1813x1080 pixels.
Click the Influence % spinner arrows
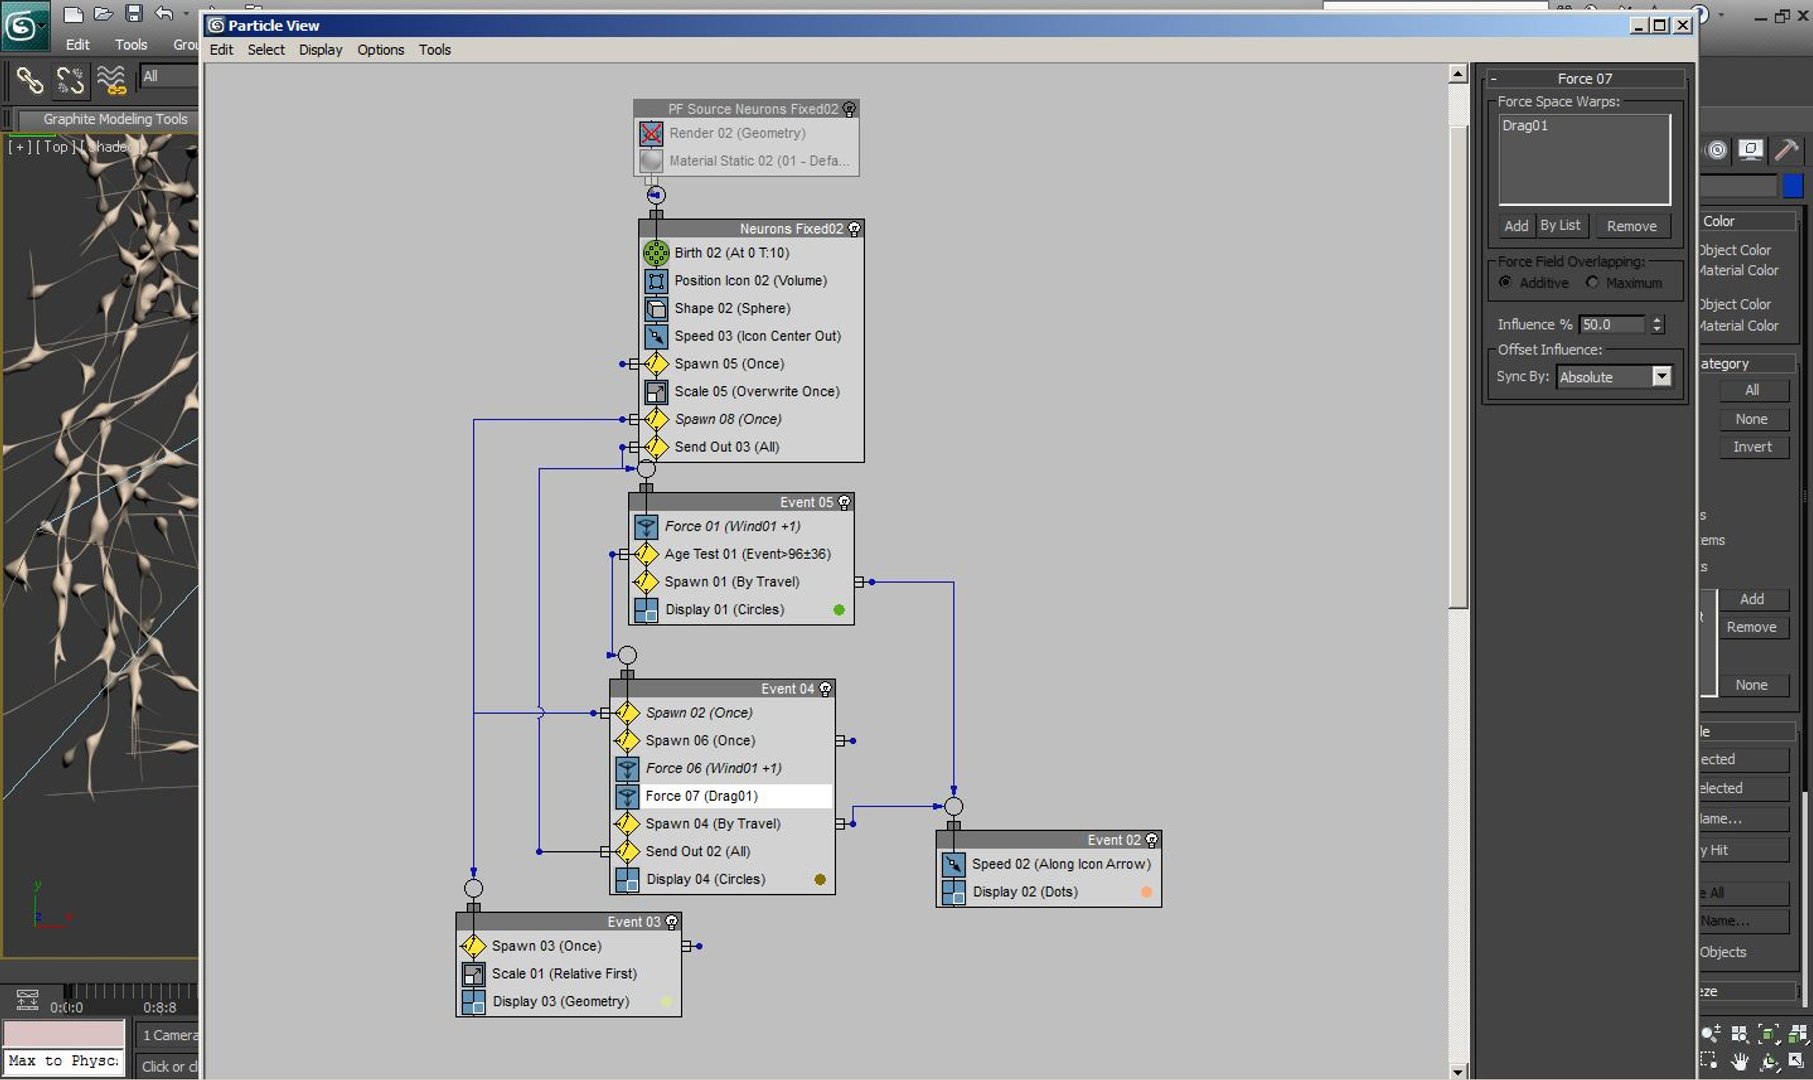tap(1657, 324)
